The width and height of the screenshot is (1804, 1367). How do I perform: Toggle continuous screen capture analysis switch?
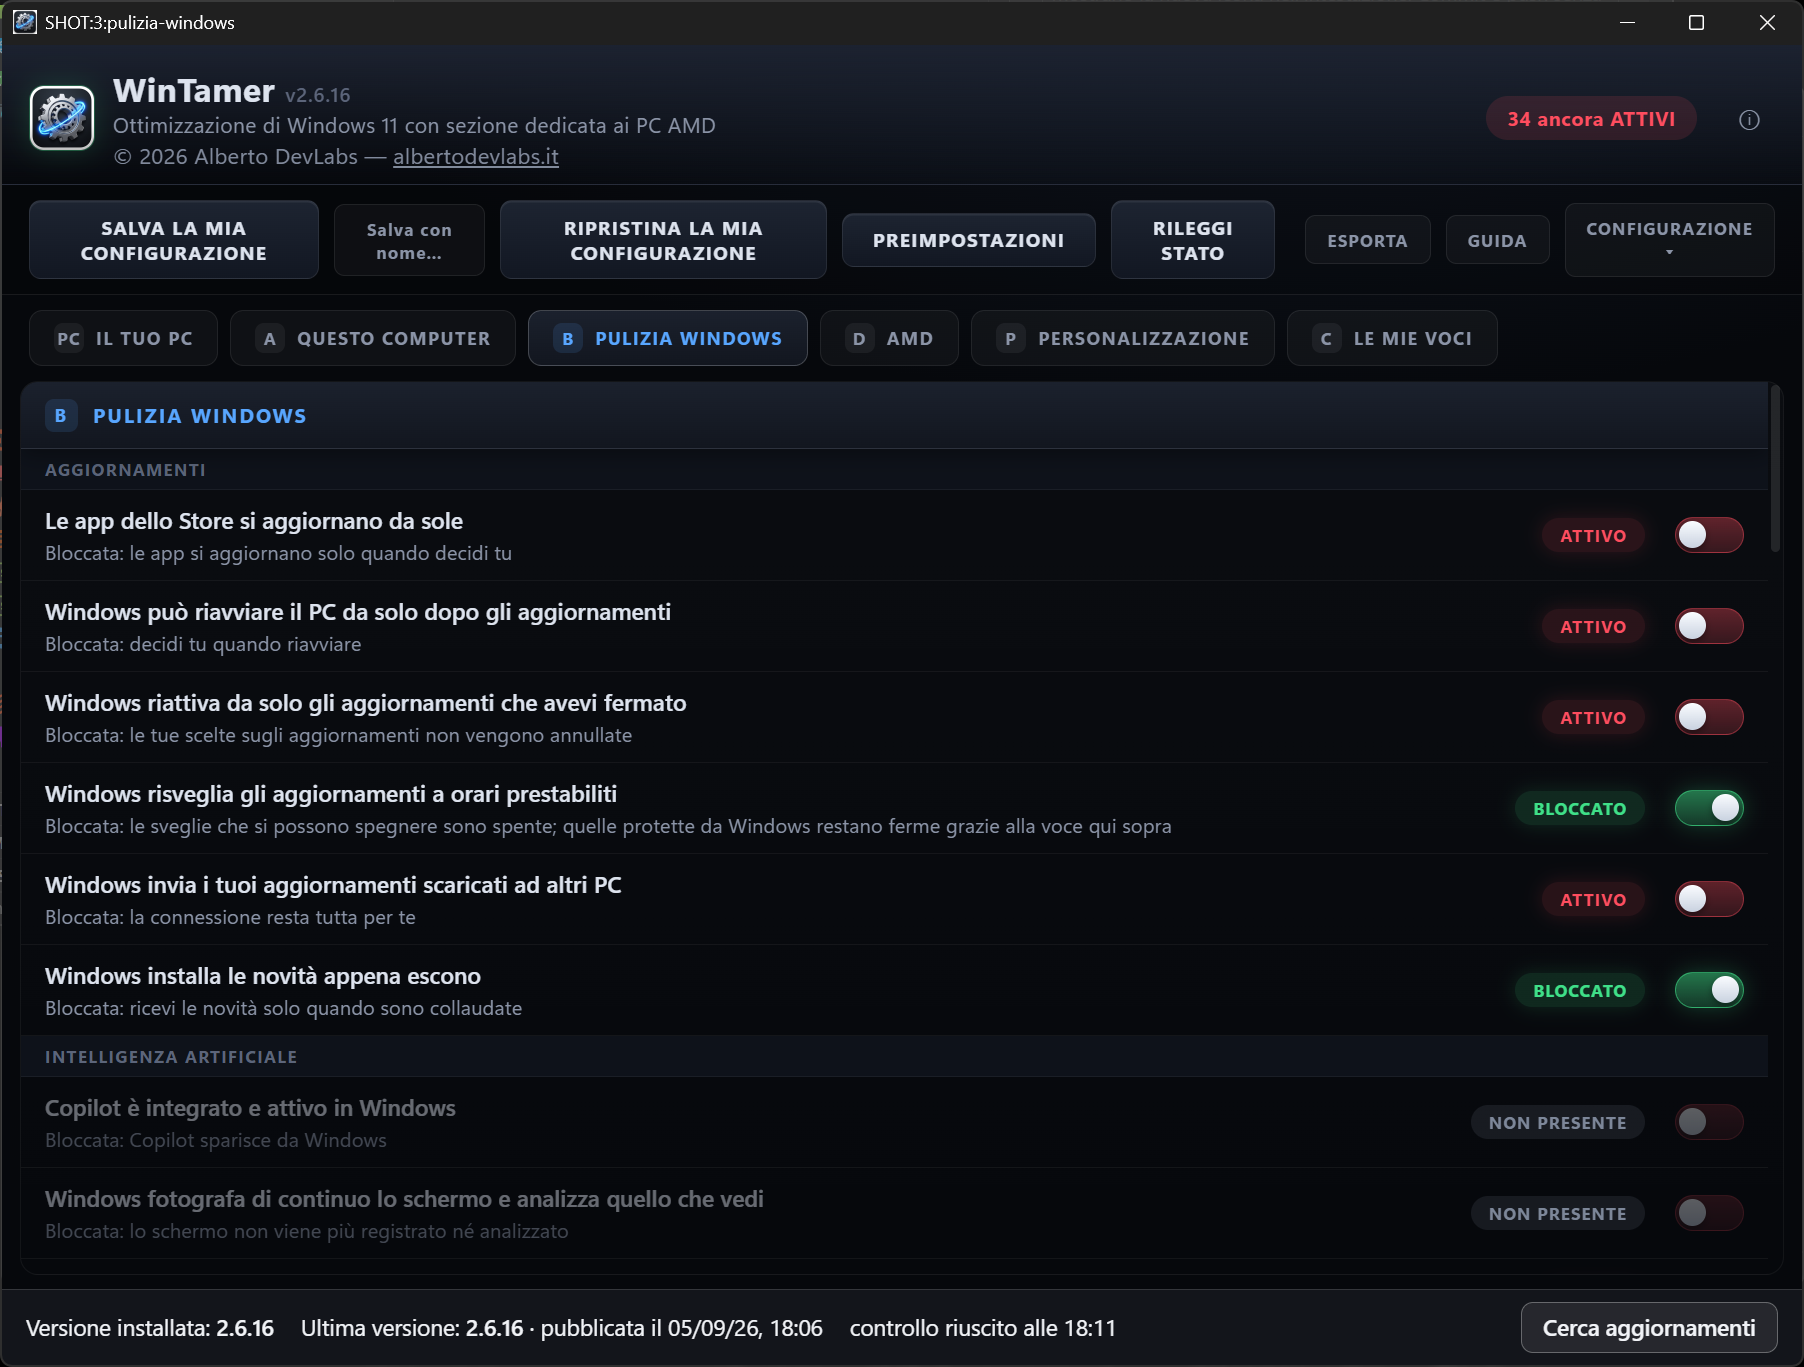coord(1709,1213)
